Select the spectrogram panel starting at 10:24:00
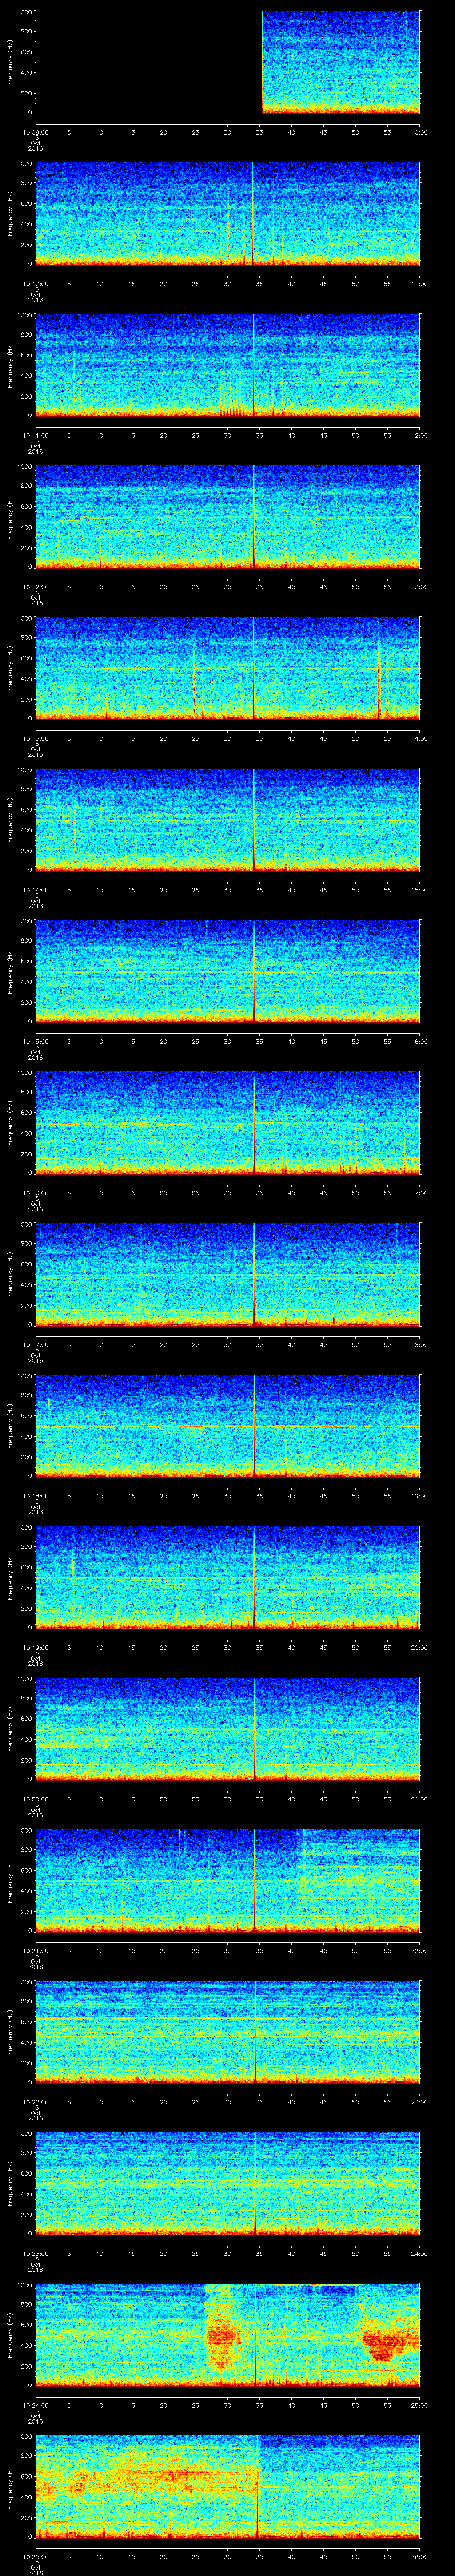Screen dimensions: 455x2576 (x=228, y=2335)
